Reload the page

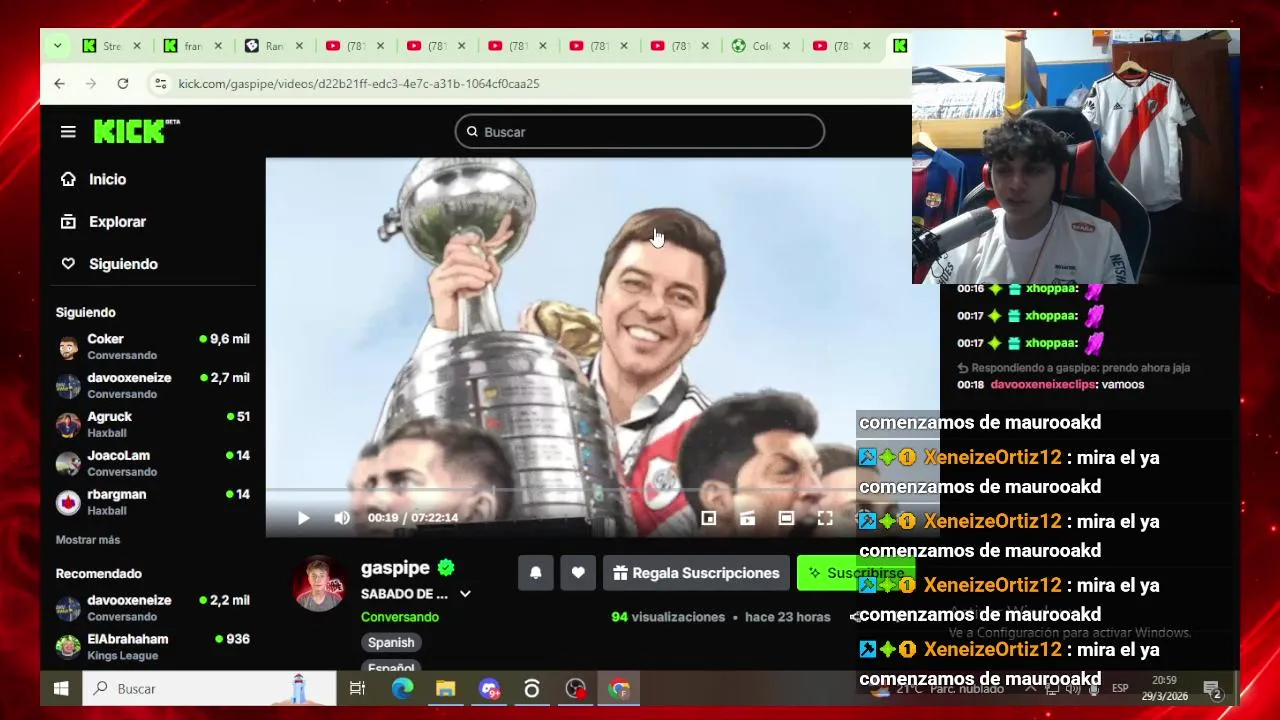coord(122,84)
